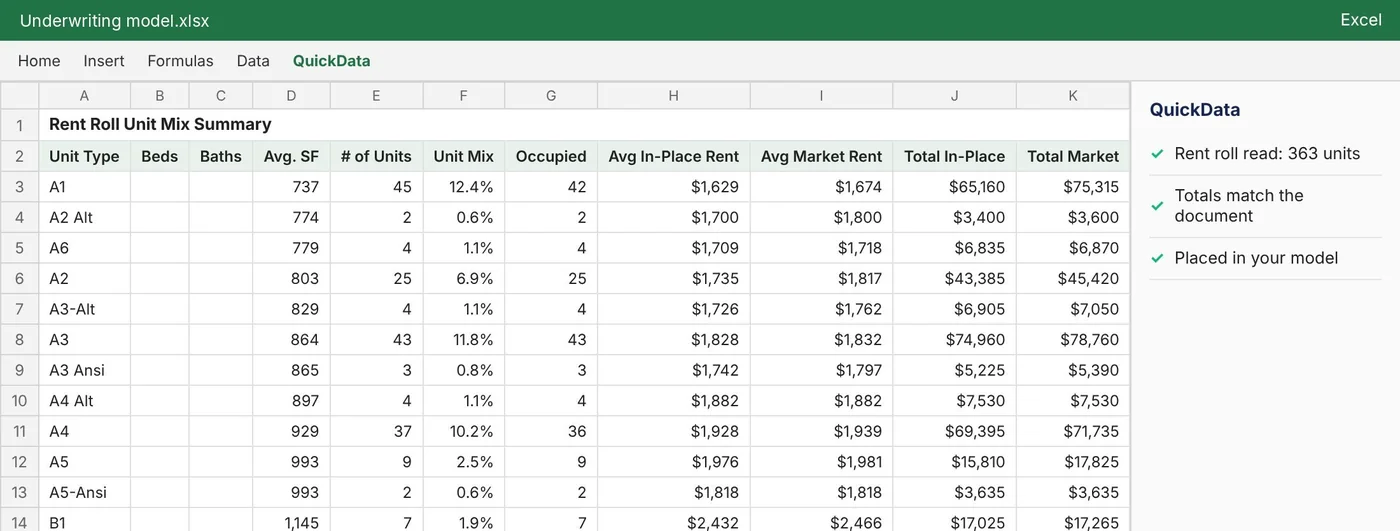1400x531 pixels.
Task: Select row 8 header
Action: 19,340
